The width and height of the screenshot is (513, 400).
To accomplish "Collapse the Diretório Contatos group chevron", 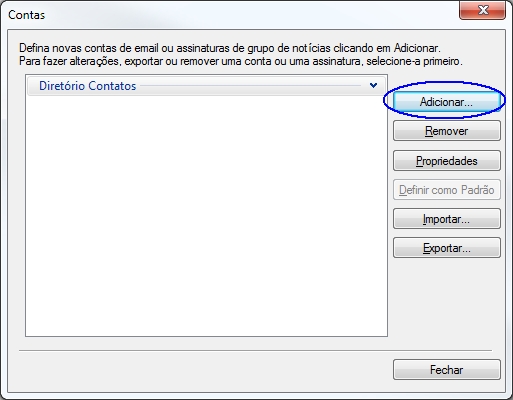I will tap(373, 85).
